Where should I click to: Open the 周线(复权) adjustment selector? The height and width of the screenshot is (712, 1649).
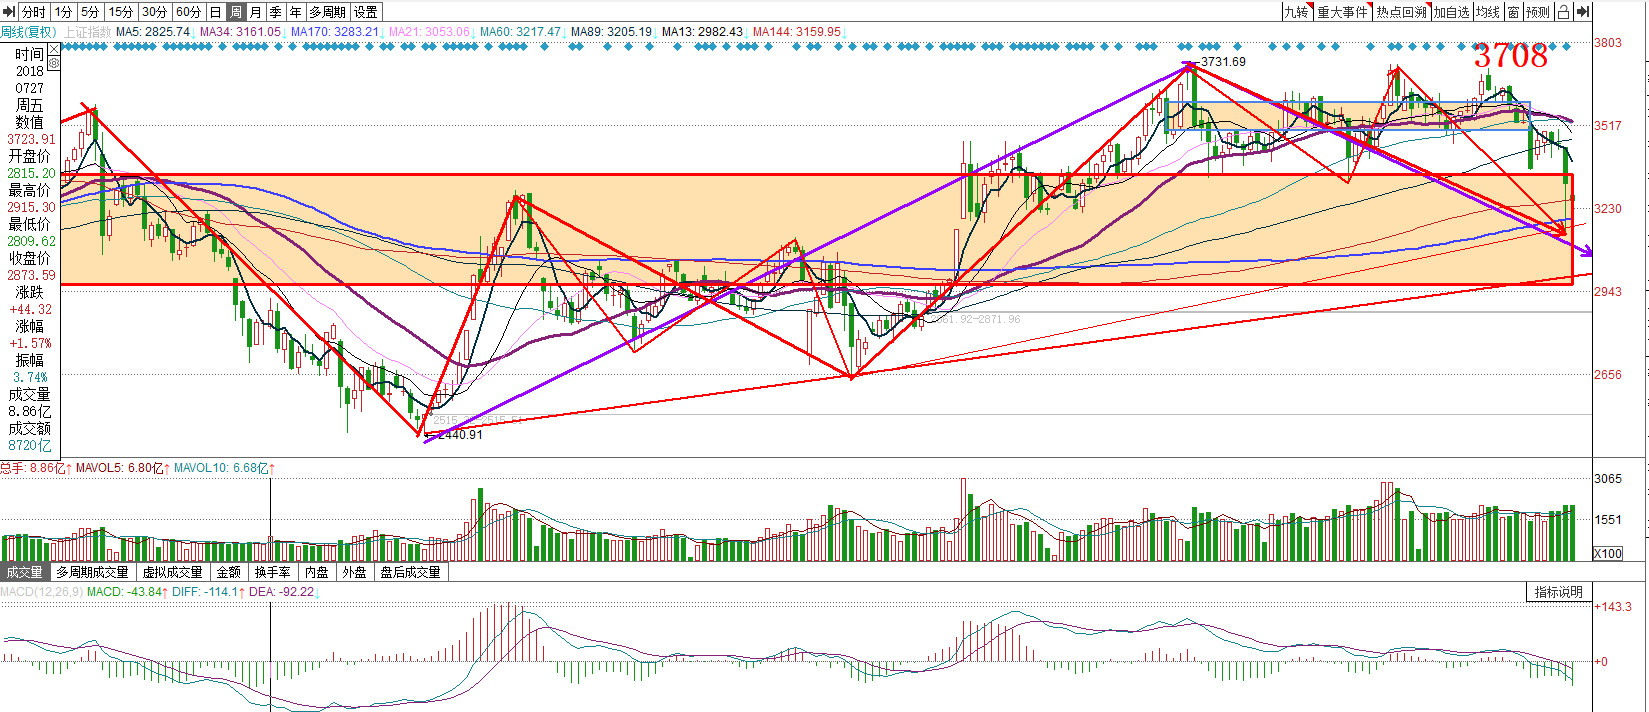pos(29,32)
